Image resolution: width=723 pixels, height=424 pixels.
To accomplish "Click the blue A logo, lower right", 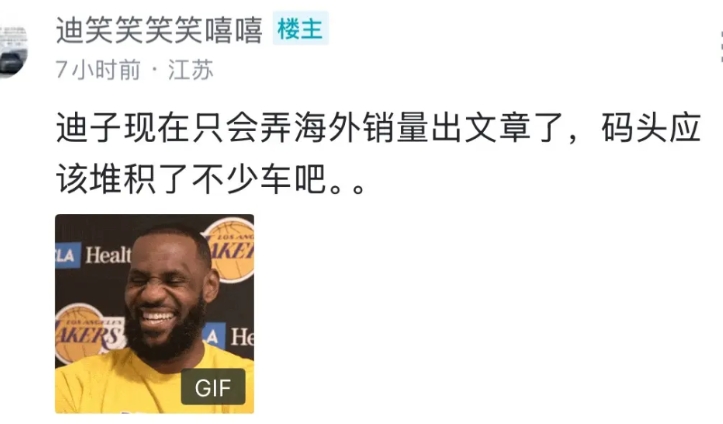I will pos(213,336).
